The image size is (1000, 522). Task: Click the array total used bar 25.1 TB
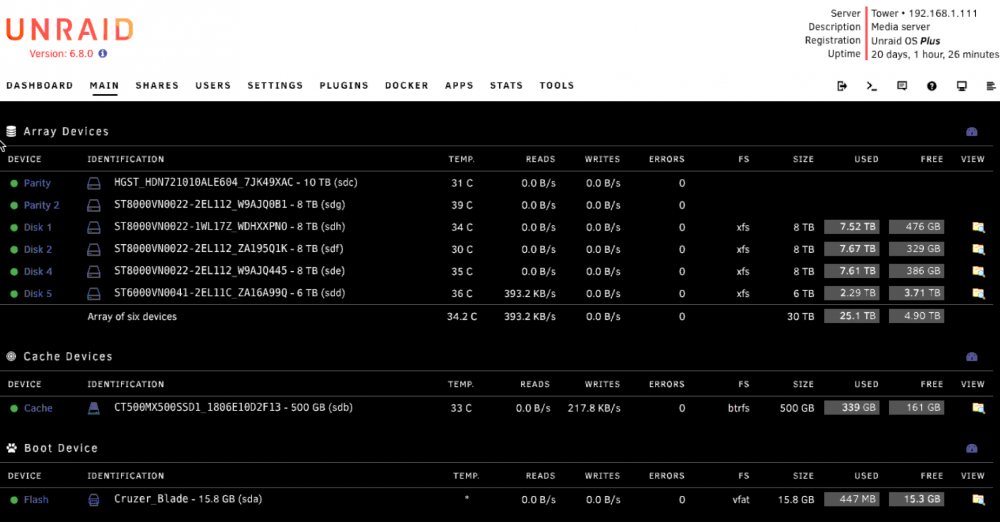click(851, 316)
